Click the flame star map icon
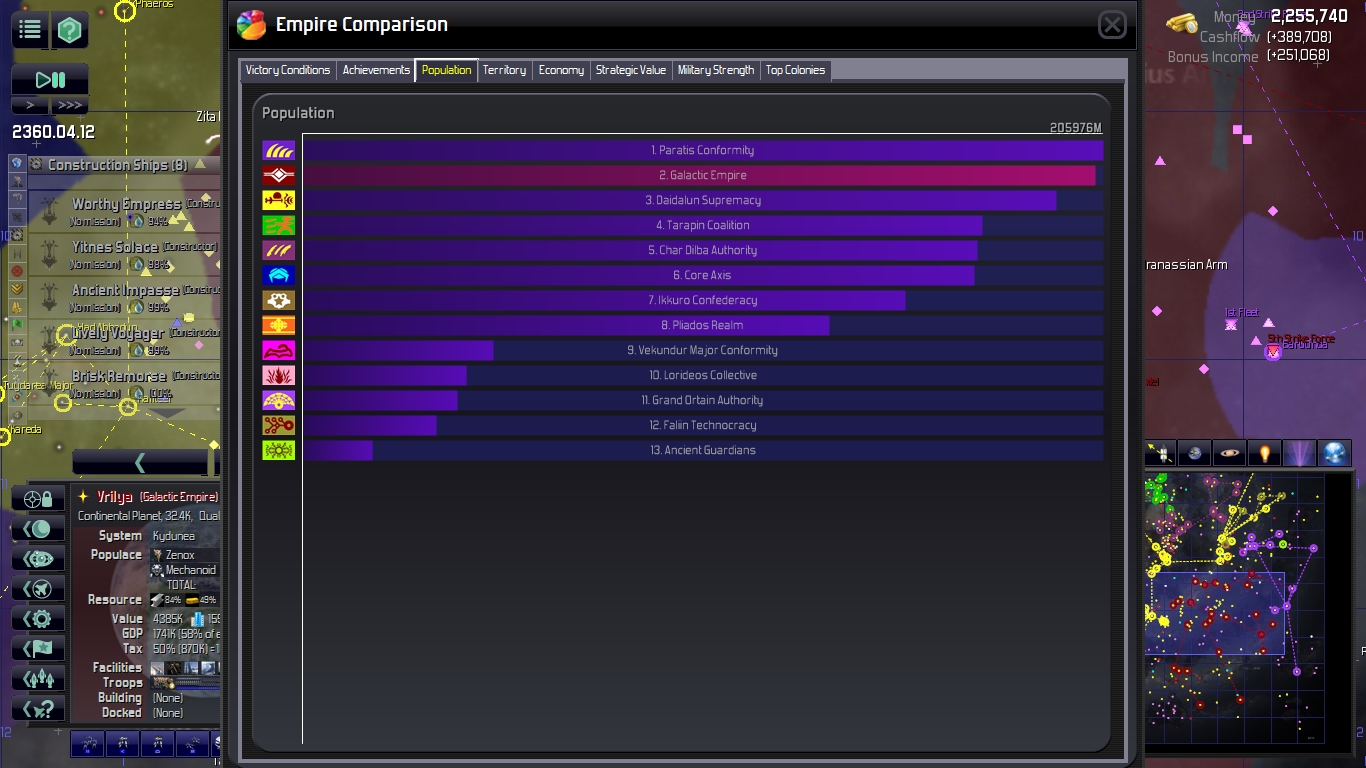1366x768 pixels. 1264,453
